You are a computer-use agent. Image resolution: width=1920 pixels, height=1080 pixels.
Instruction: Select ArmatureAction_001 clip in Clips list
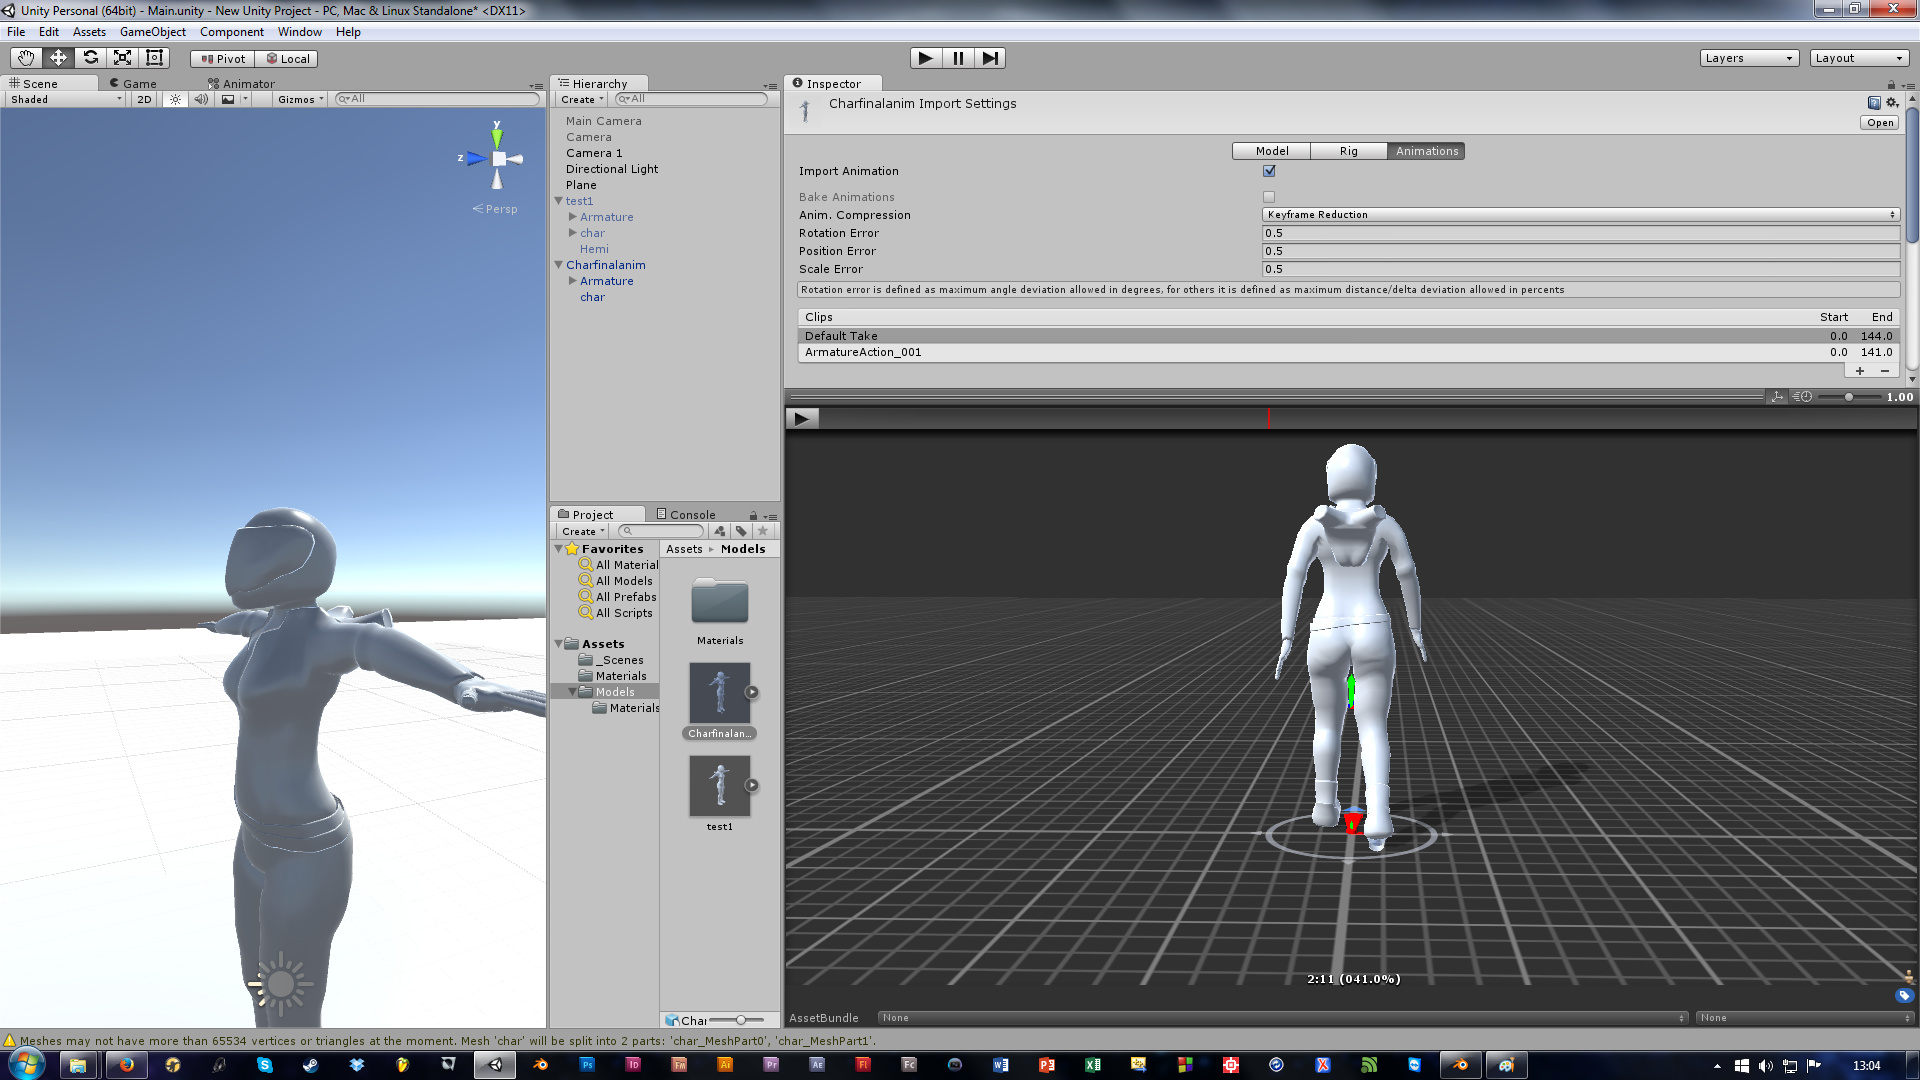pyautogui.click(x=862, y=352)
